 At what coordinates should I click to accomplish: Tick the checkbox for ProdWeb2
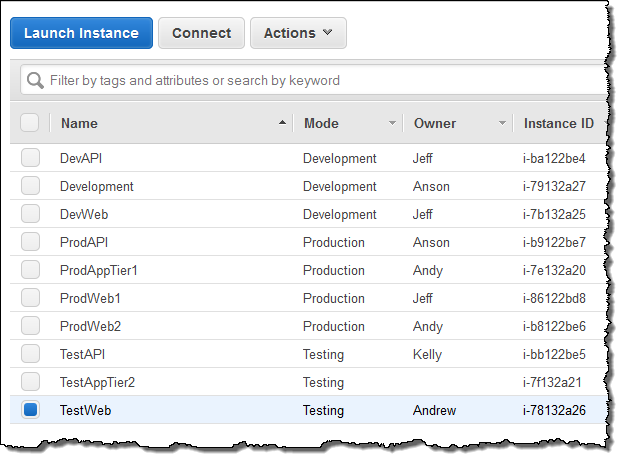click(30, 326)
